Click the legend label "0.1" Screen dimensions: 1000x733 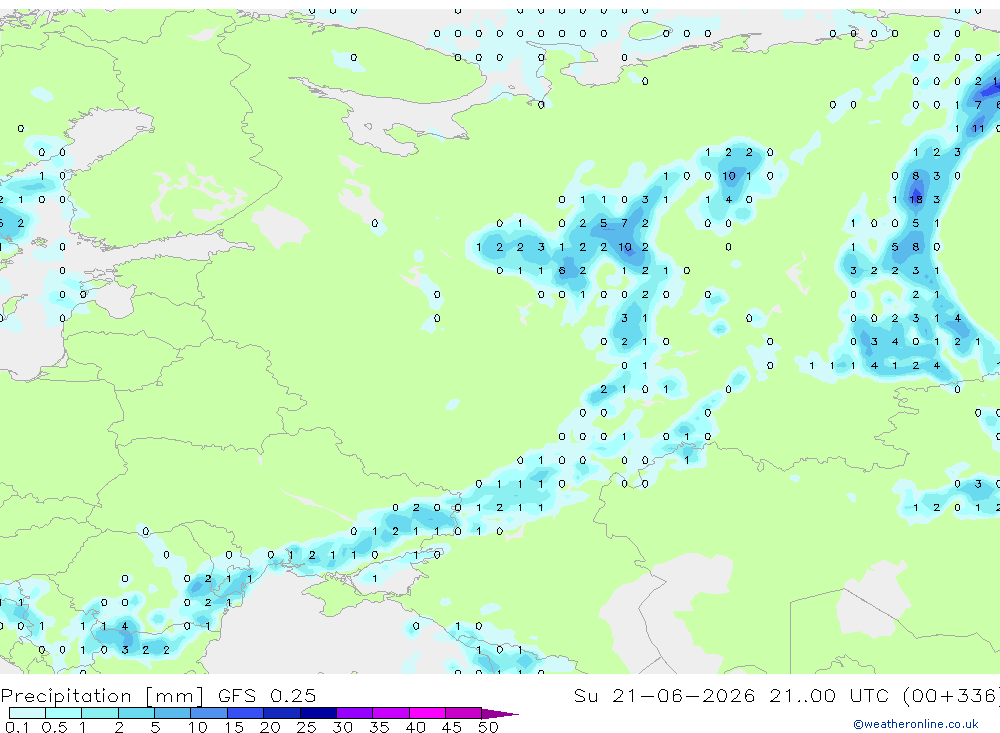pos(17,727)
